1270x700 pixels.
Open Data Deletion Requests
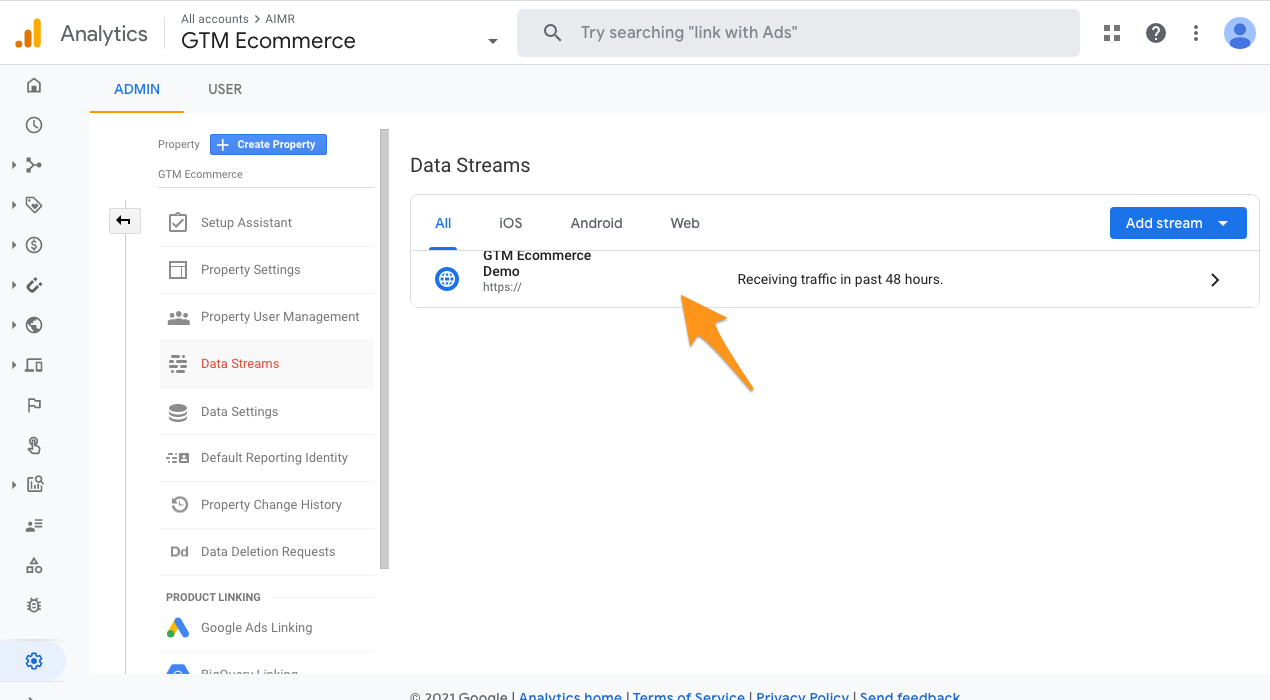tap(267, 552)
